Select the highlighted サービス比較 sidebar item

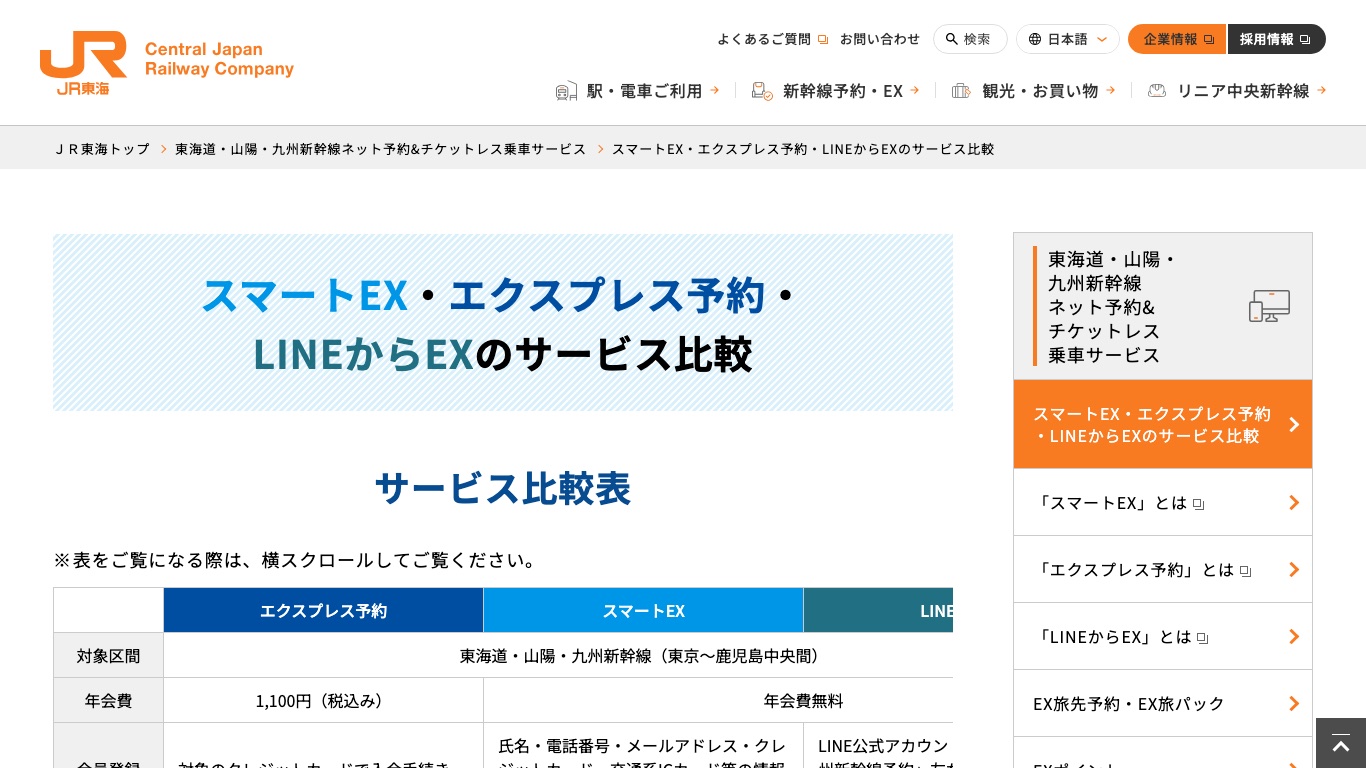click(1163, 425)
